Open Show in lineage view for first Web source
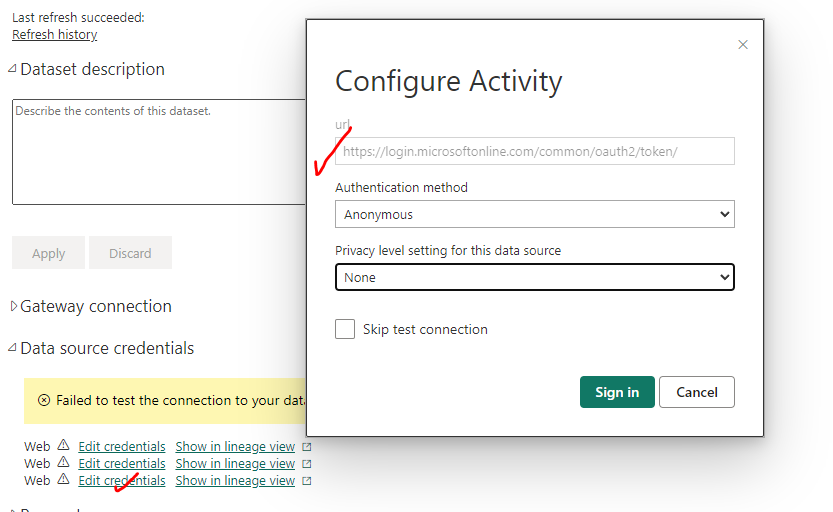Viewport: 833px width, 512px height. (235, 447)
